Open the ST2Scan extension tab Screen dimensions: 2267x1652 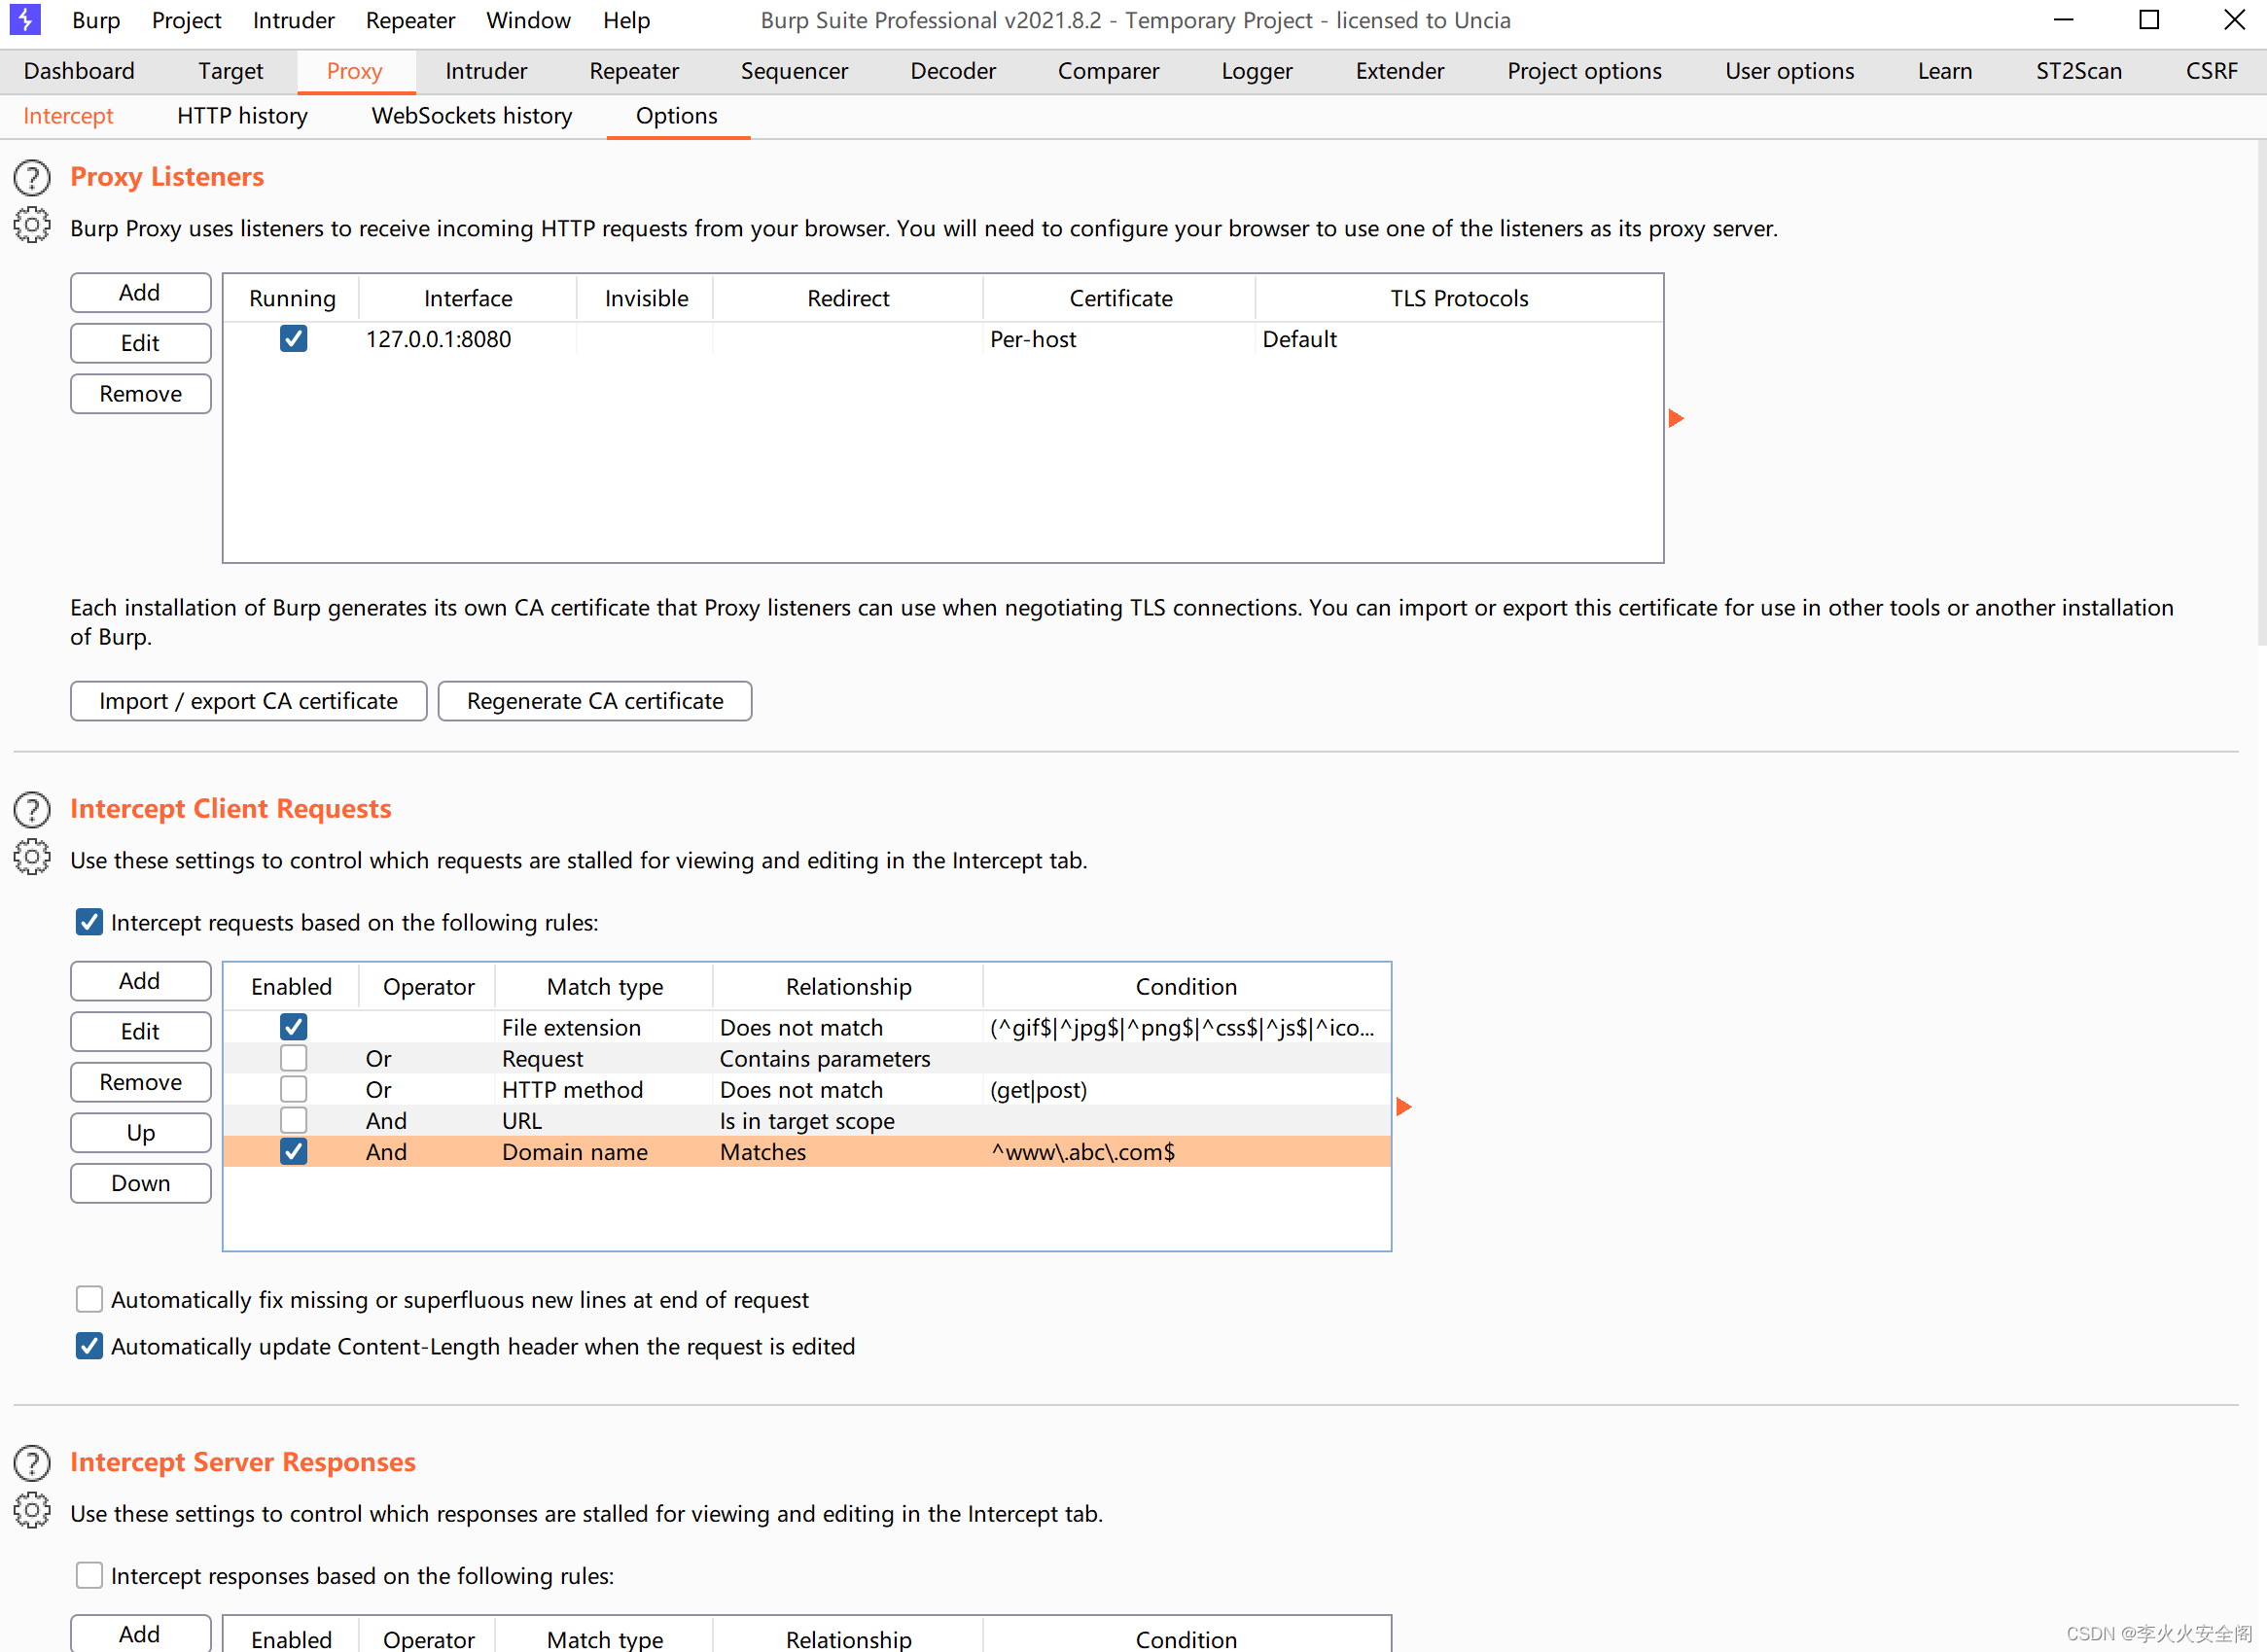[2078, 71]
